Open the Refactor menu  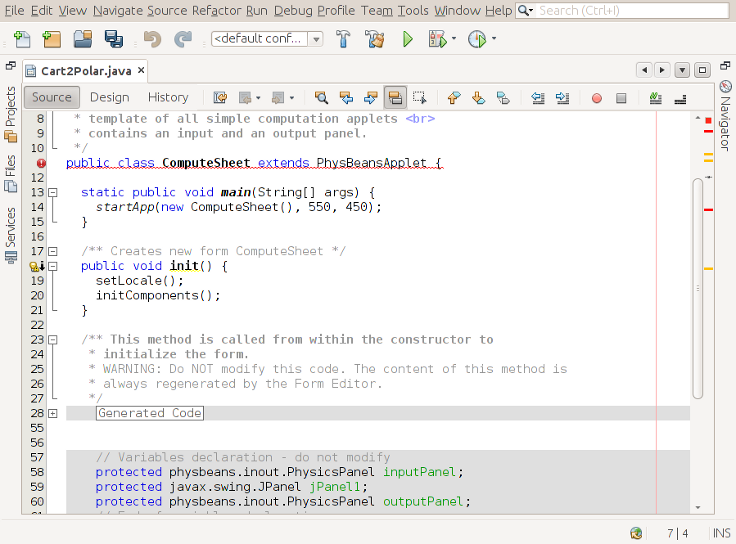click(216, 10)
